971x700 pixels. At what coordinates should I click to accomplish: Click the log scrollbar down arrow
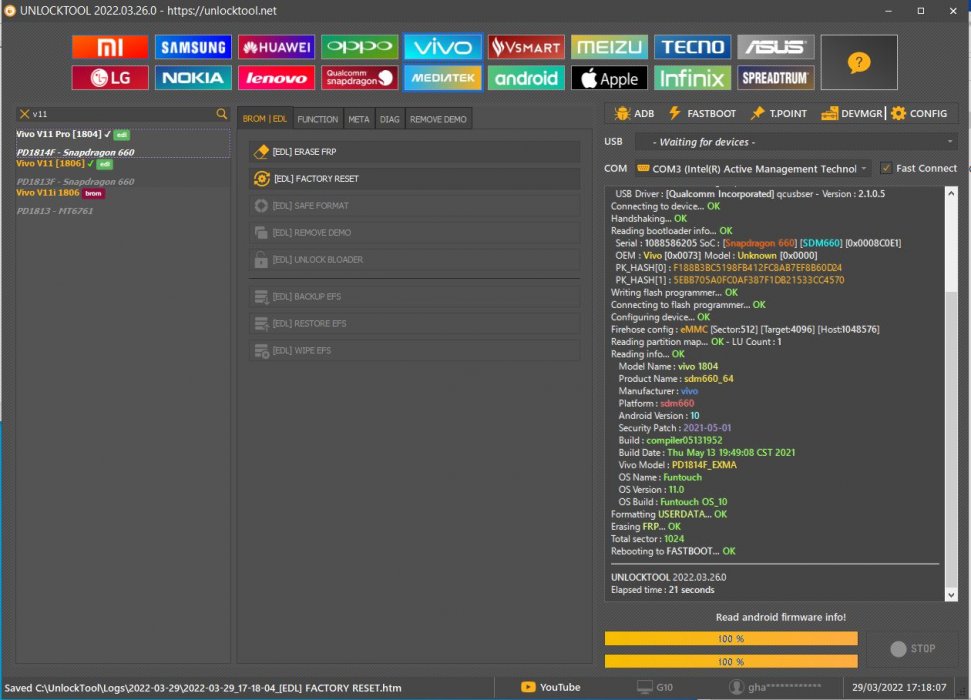pyautogui.click(x=951, y=595)
